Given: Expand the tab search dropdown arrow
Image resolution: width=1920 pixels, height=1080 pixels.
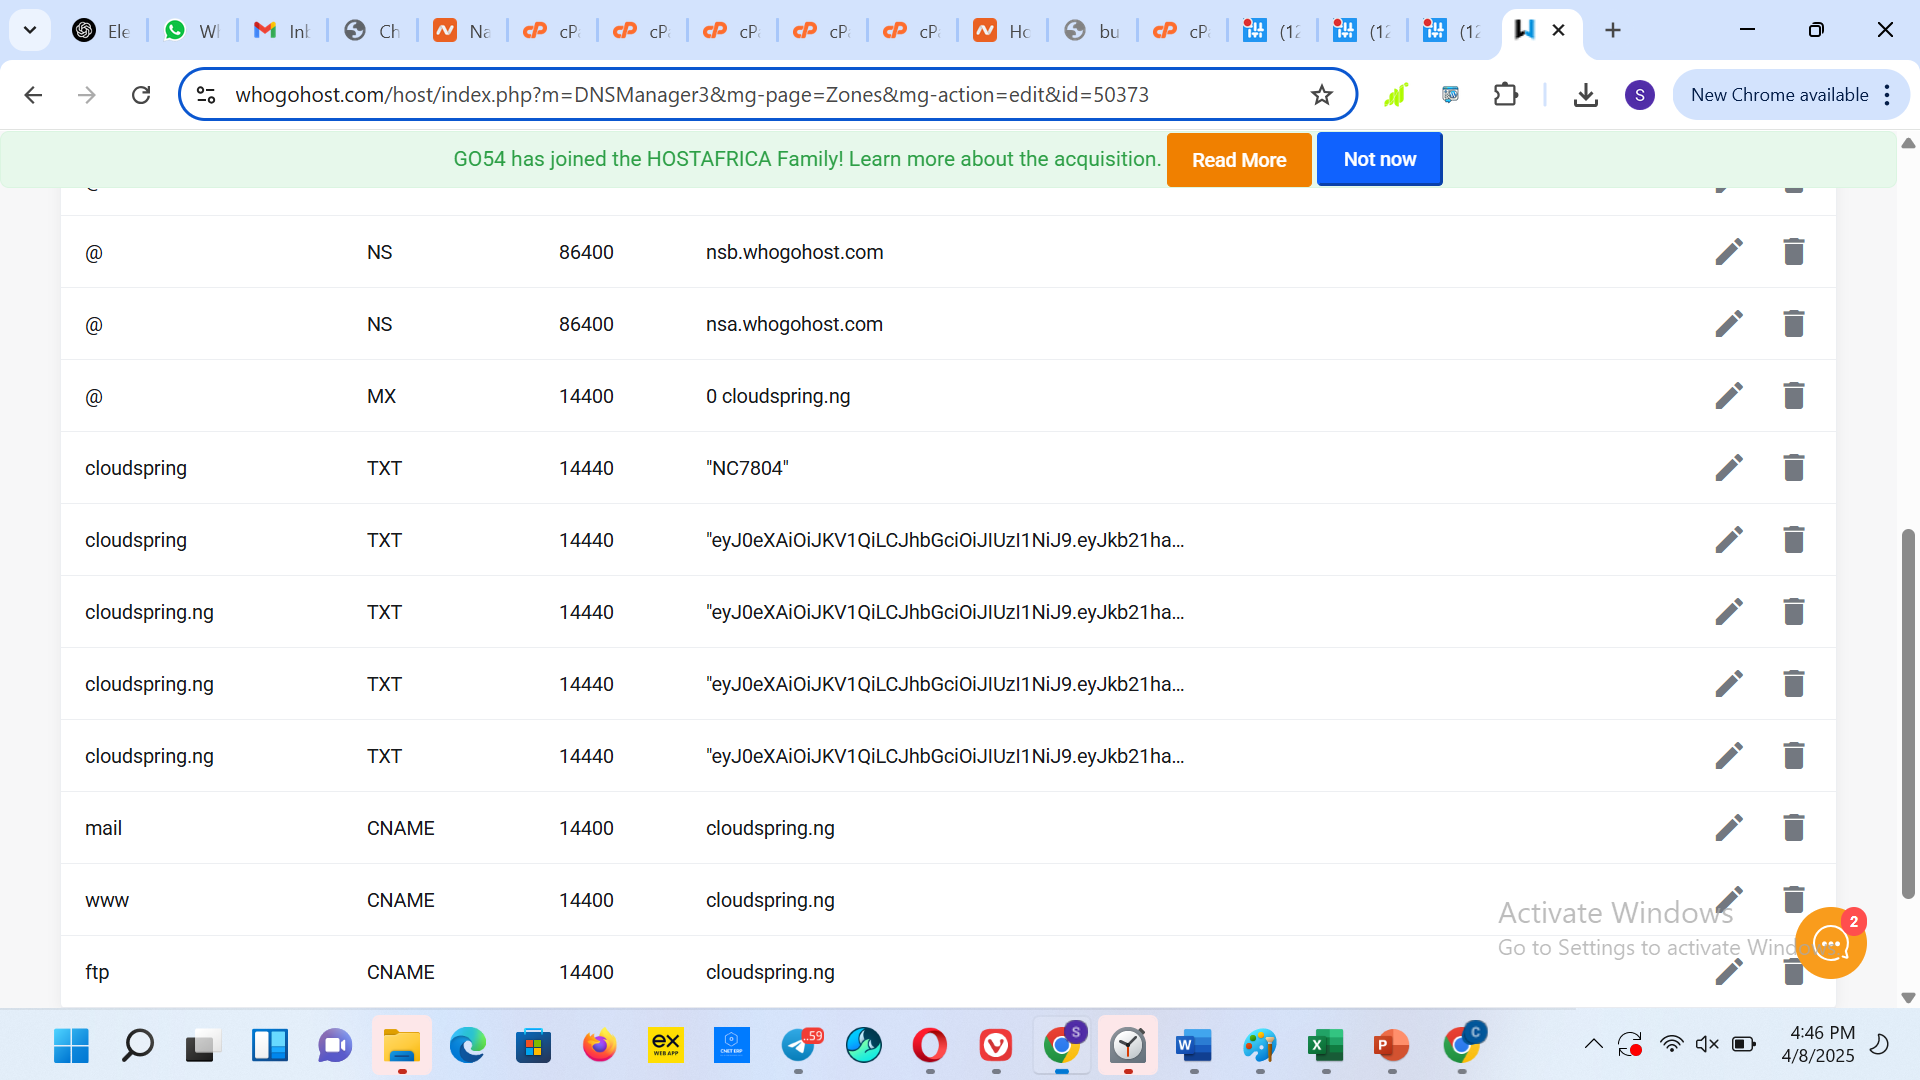Looking at the screenshot, I should tap(30, 30).
